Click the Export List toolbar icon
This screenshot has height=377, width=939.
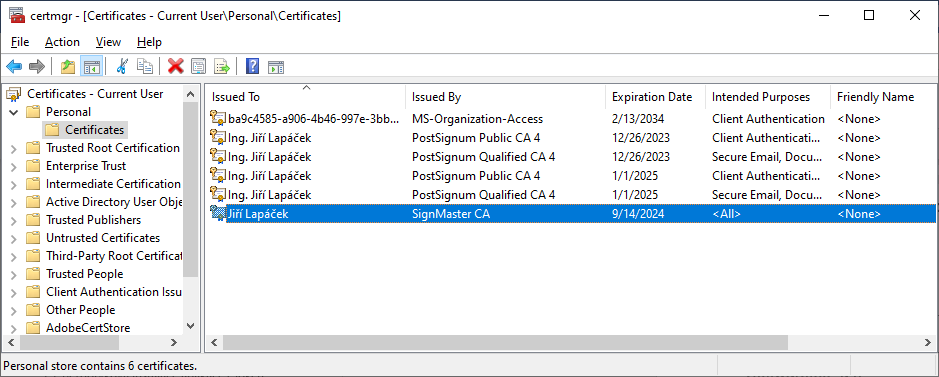click(222, 66)
